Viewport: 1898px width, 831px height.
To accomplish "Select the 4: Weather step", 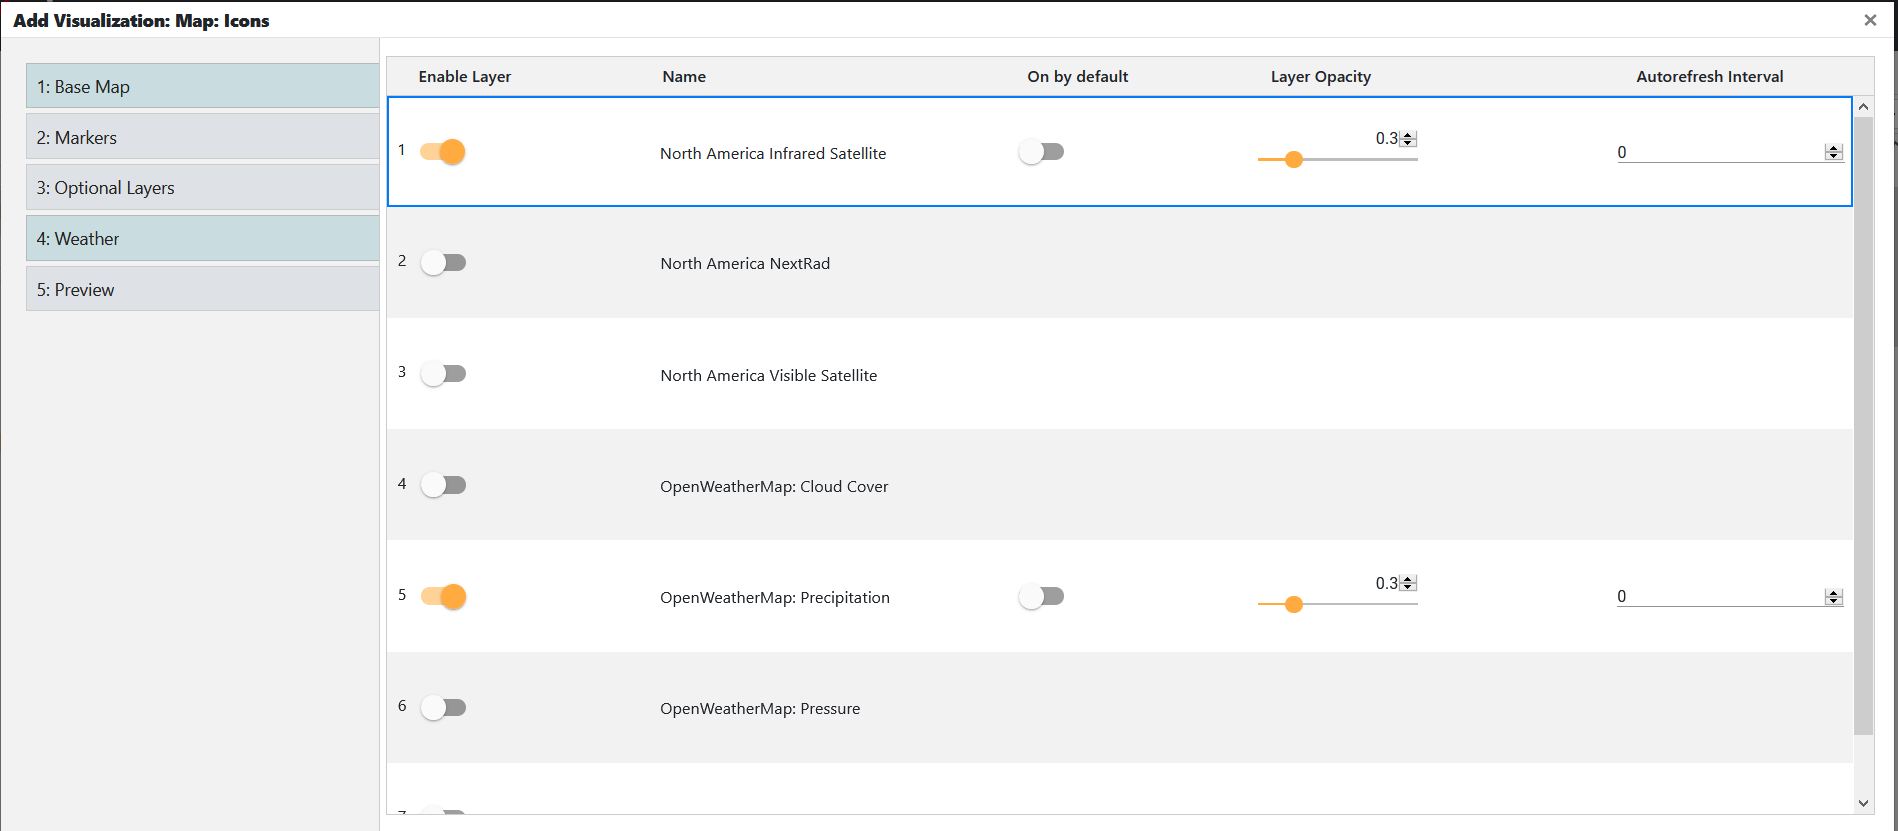I will coord(202,238).
